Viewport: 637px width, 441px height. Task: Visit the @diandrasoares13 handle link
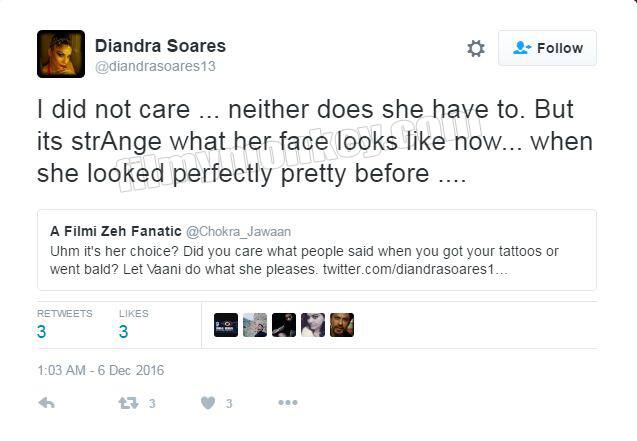pyautogui.click(x=155, y=66)
